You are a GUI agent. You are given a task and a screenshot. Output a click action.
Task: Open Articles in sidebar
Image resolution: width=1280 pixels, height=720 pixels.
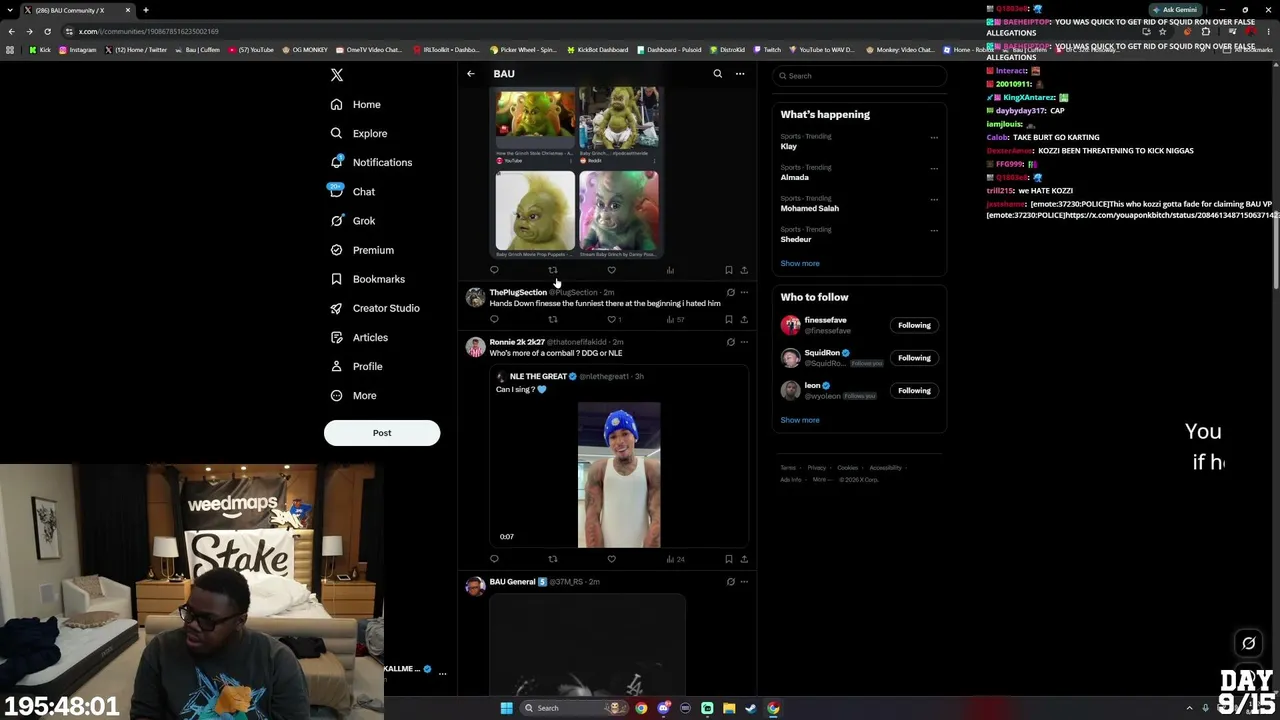[359, 337]
